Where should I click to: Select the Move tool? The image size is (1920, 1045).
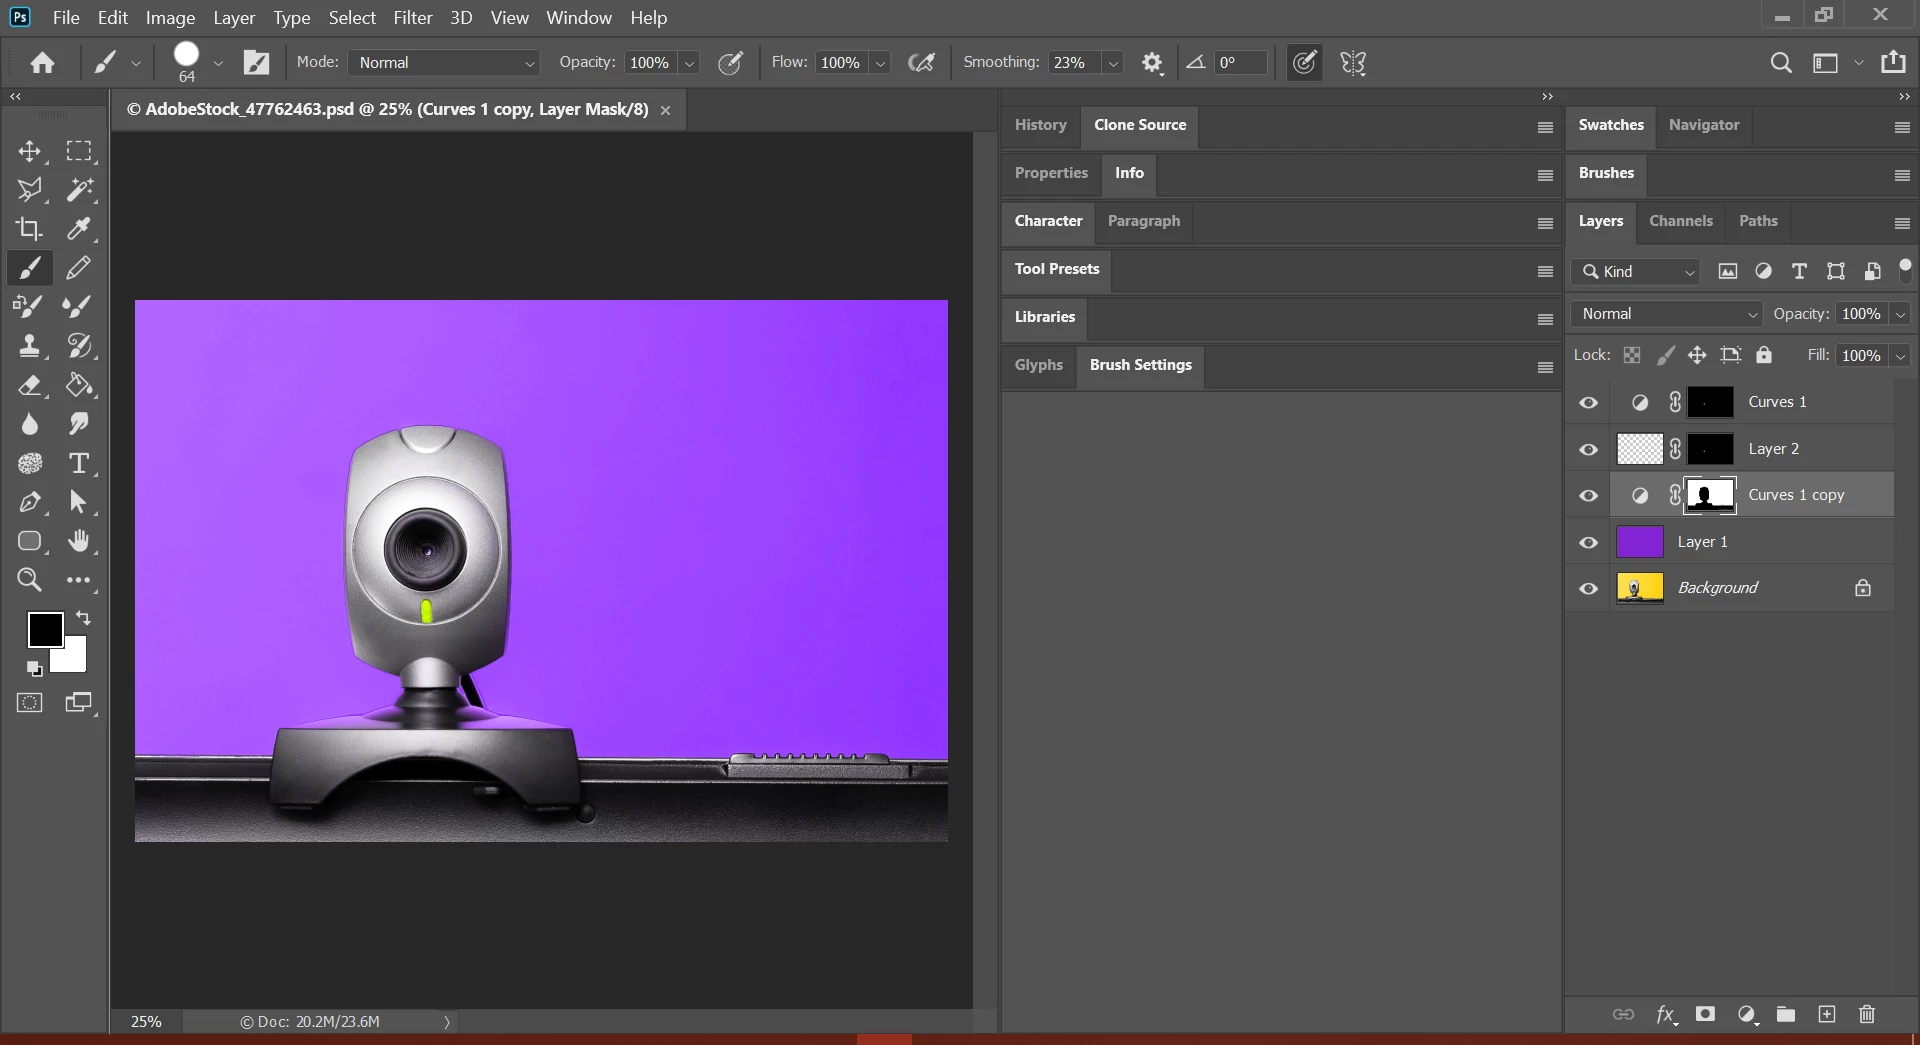29,151
